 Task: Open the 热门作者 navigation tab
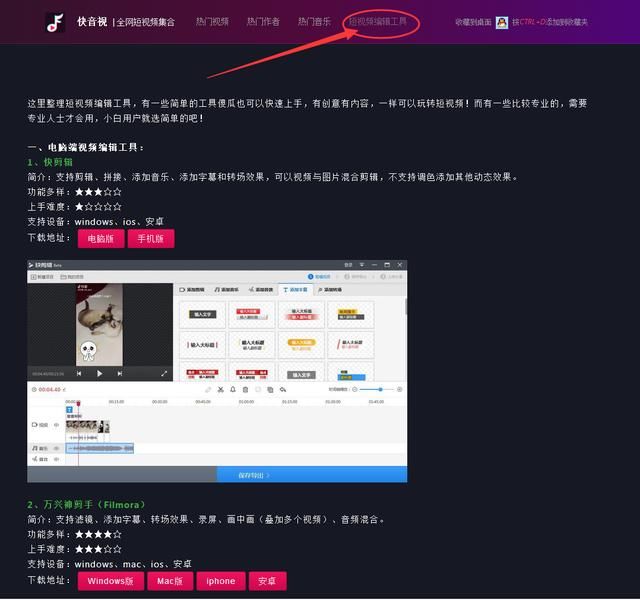click(263, 22)
